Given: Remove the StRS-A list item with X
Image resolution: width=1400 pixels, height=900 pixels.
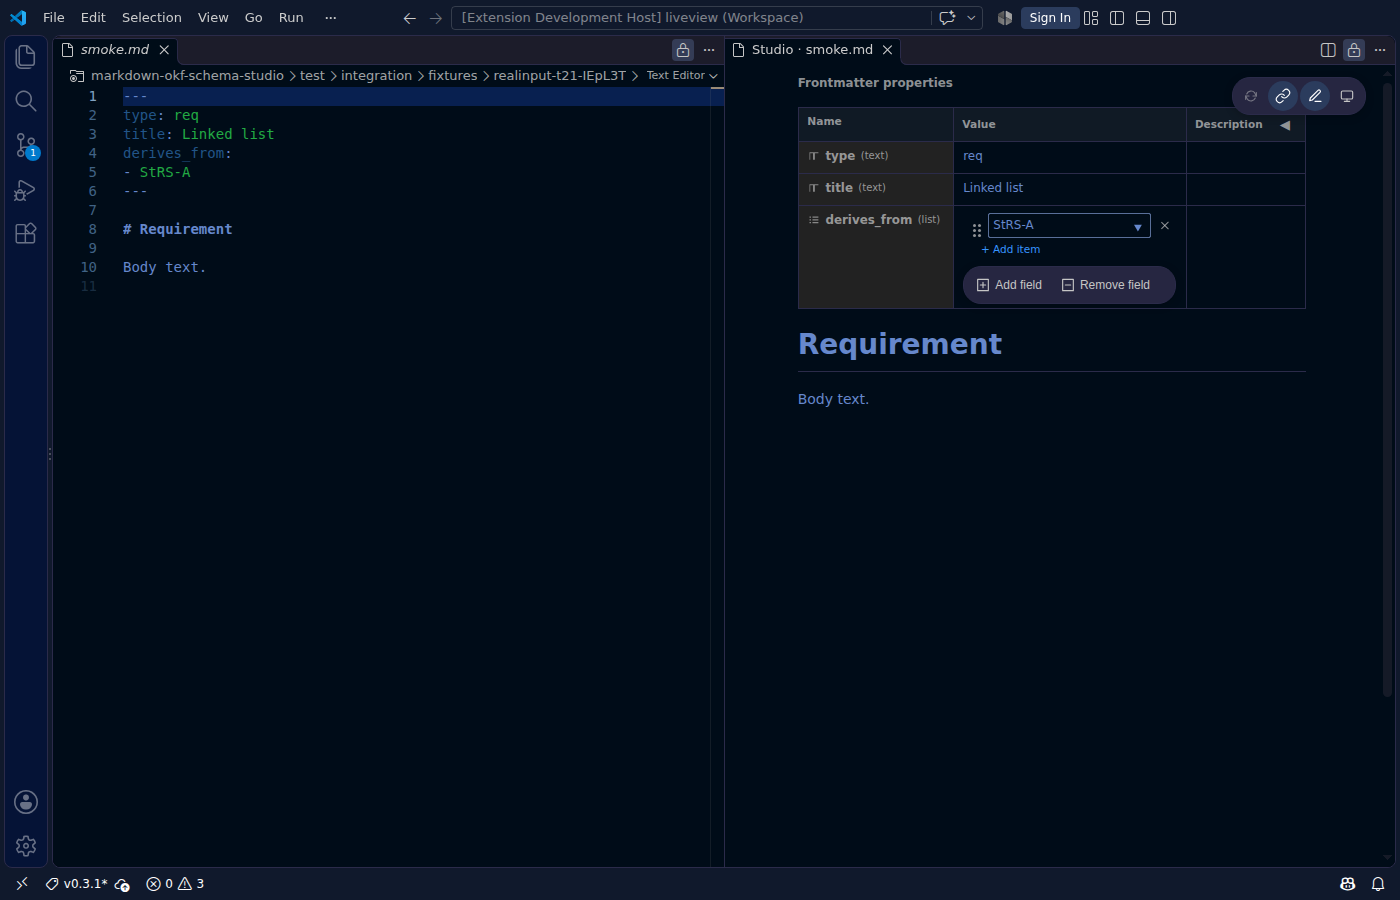Looking at the screenshot, I should 1165,226.
